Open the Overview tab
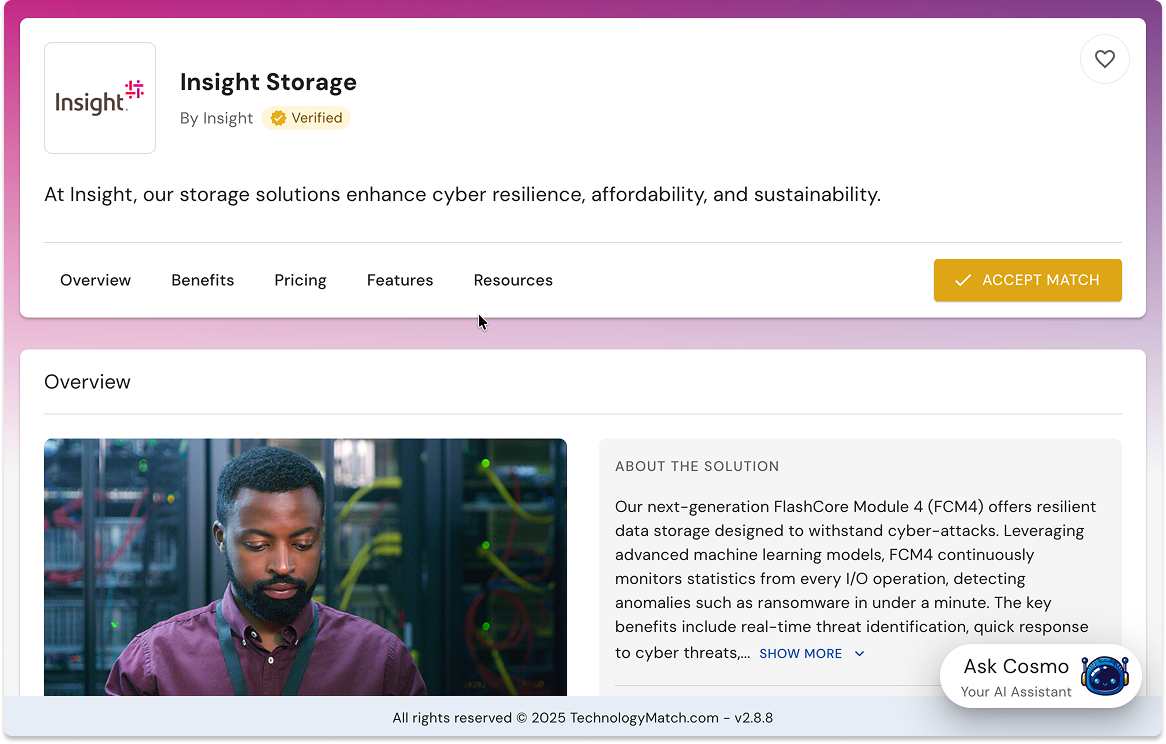This screenshot has height=744, width=1166. tap(95, 280)
